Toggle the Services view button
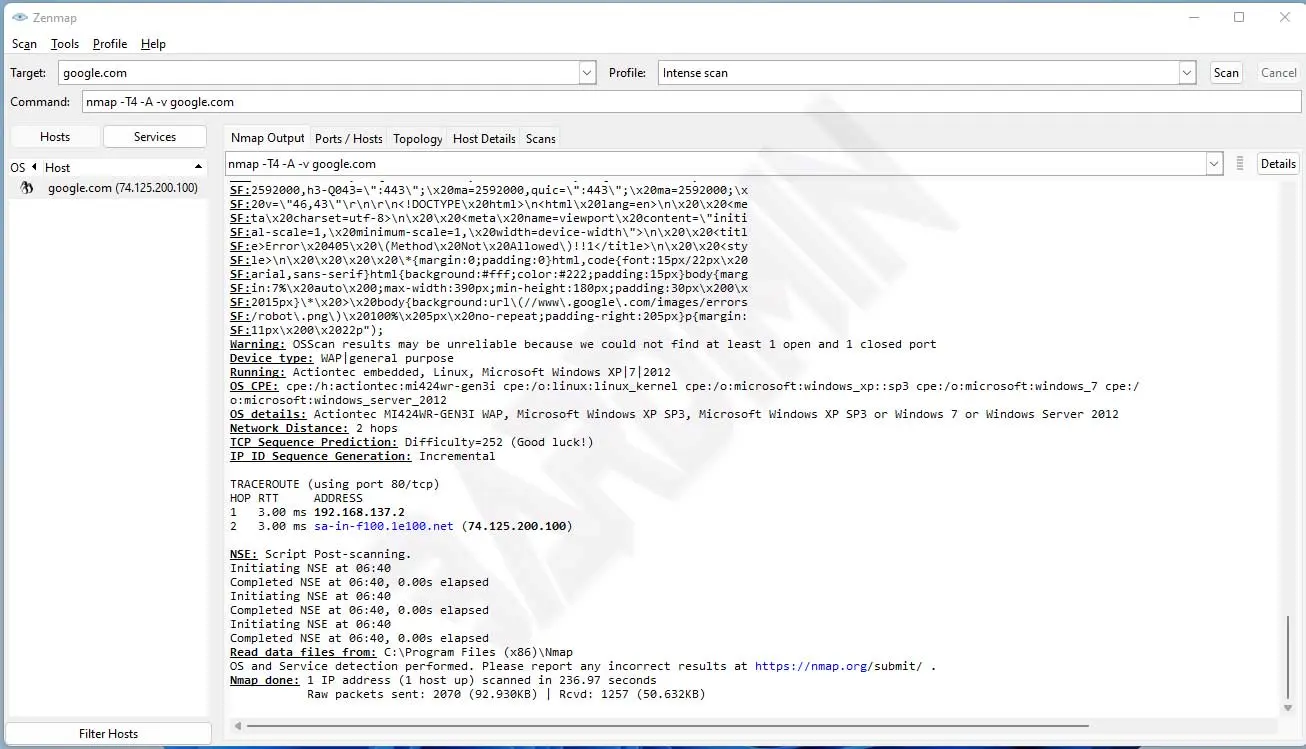1306x749 pixels. [x=155, y=137]
